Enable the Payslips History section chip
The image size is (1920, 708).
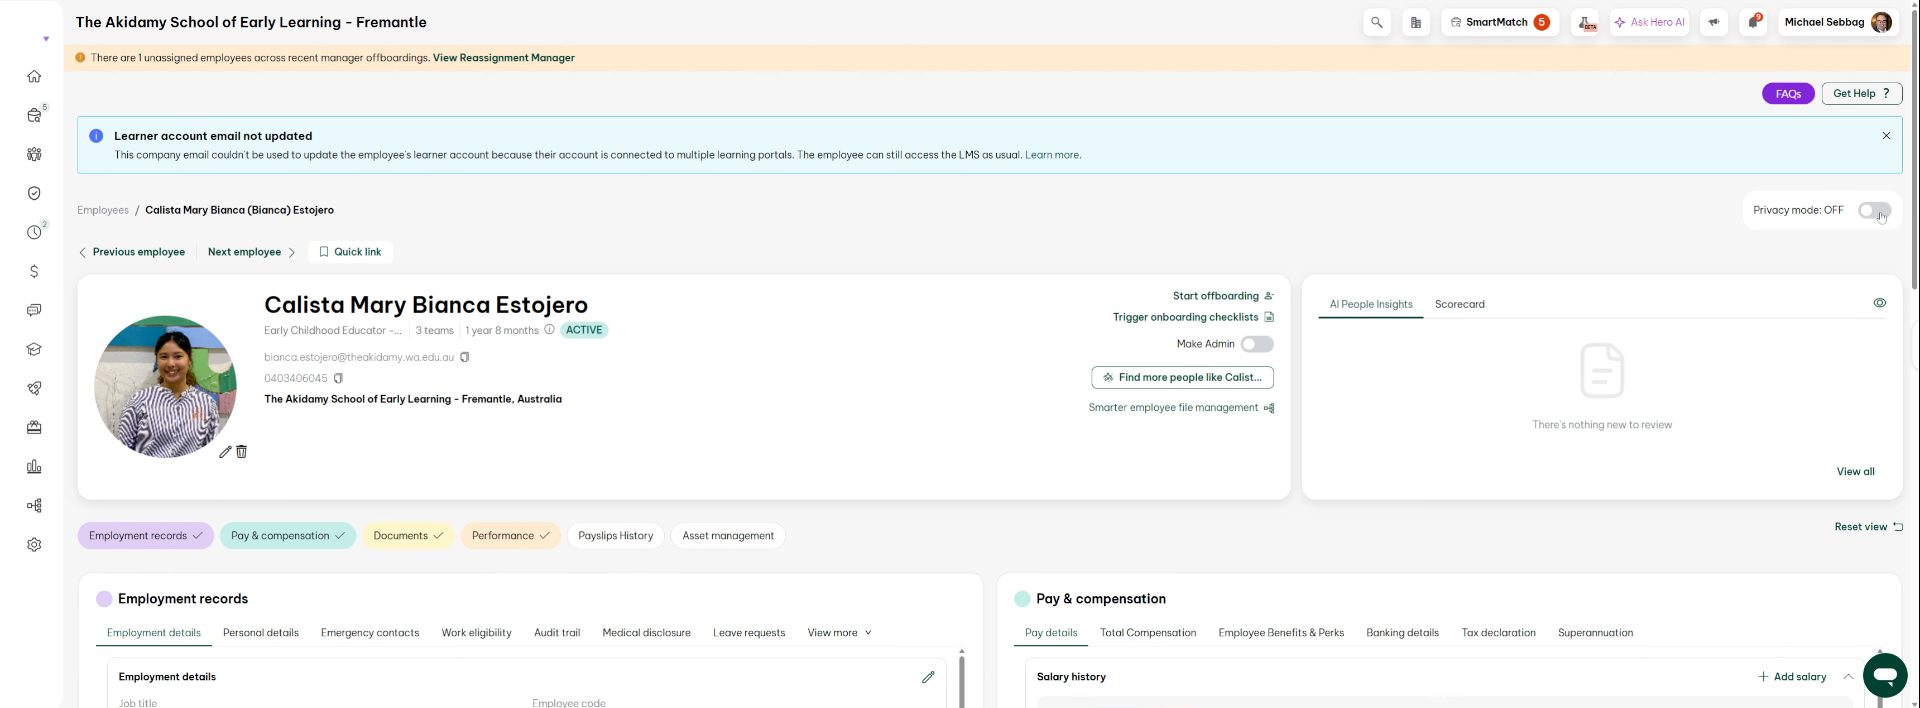point(616,536)
